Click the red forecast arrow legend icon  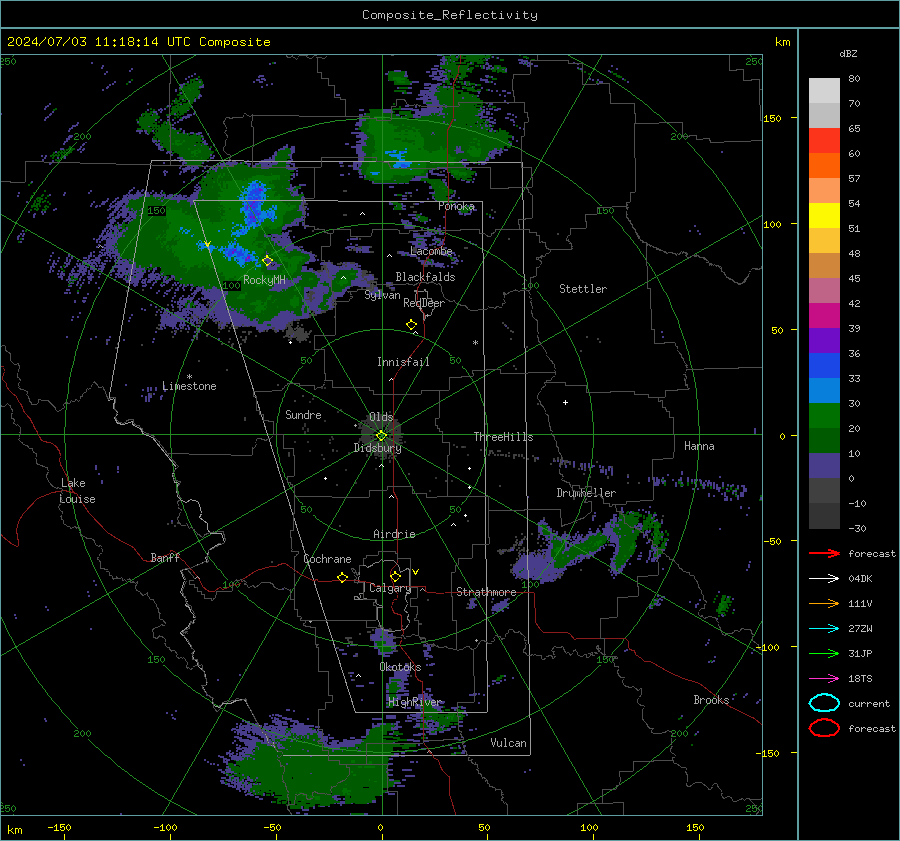click(x=824, y=553)
